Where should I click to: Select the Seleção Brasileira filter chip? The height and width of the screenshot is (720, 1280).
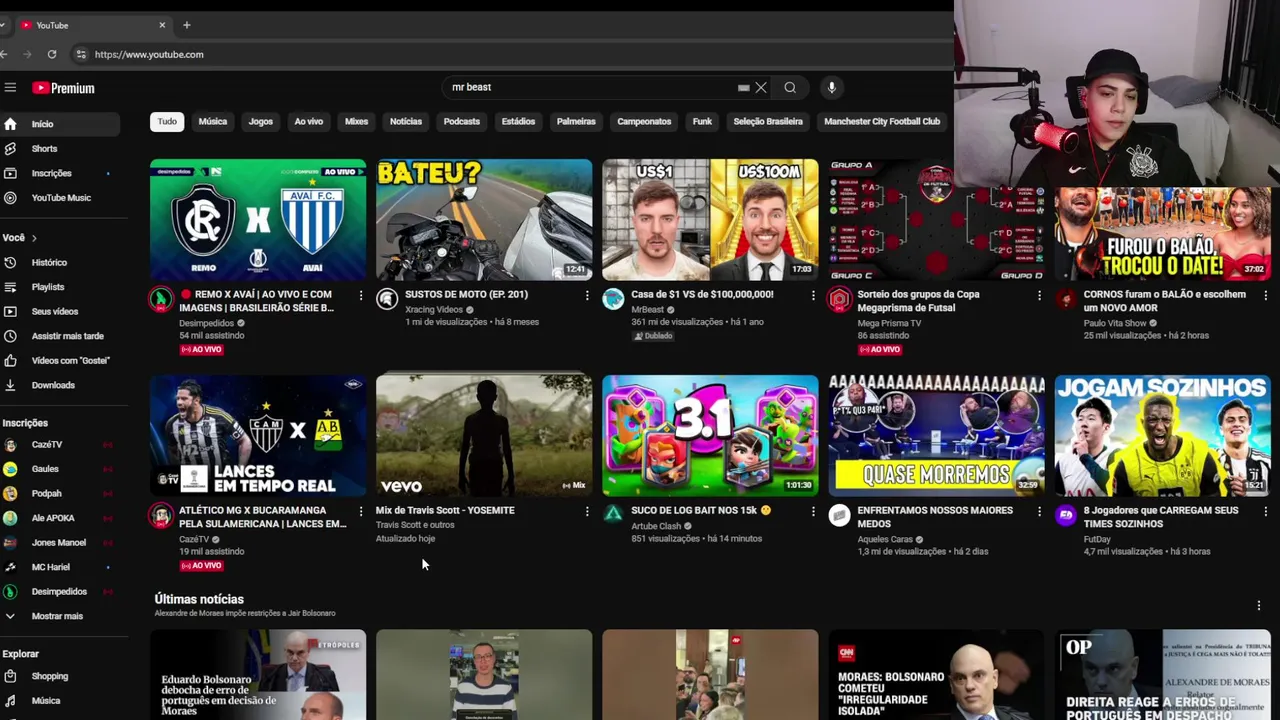pos(768,122)
